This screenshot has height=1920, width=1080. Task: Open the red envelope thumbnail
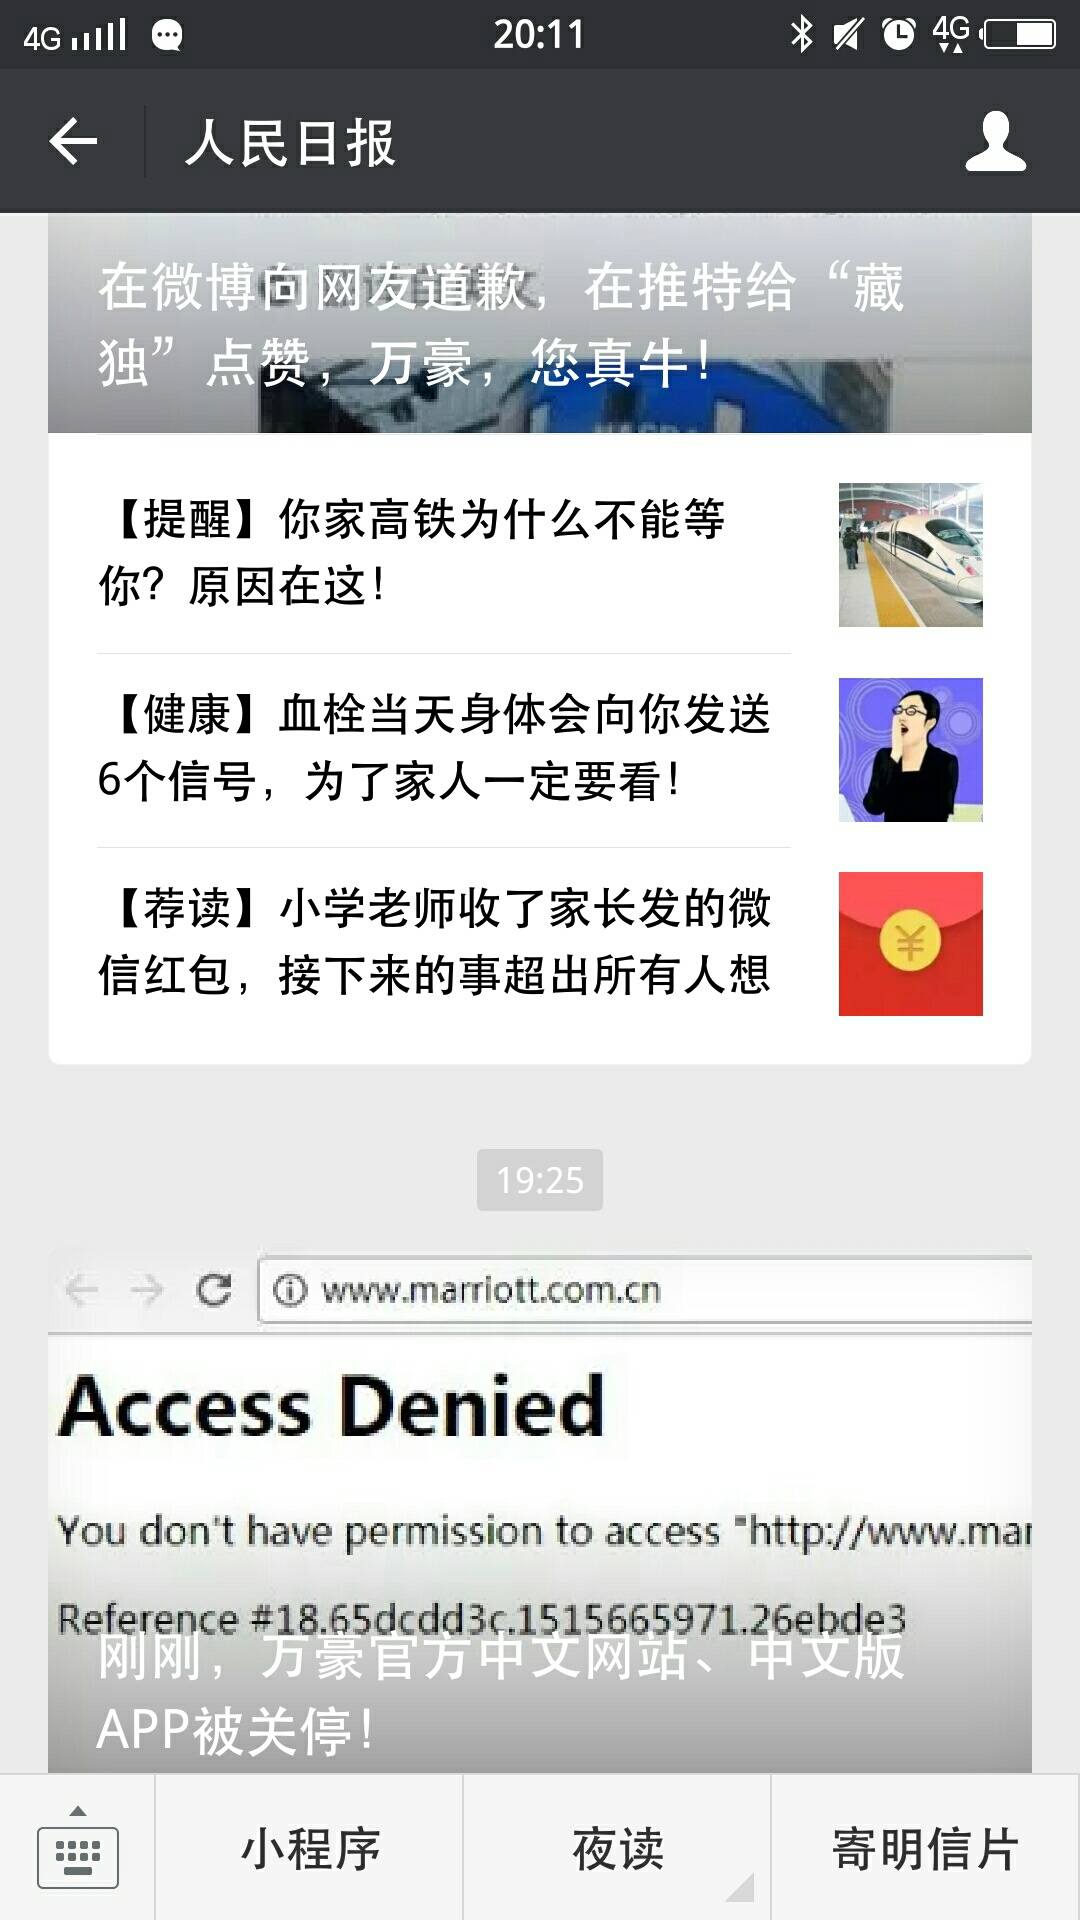coord(910,944)
